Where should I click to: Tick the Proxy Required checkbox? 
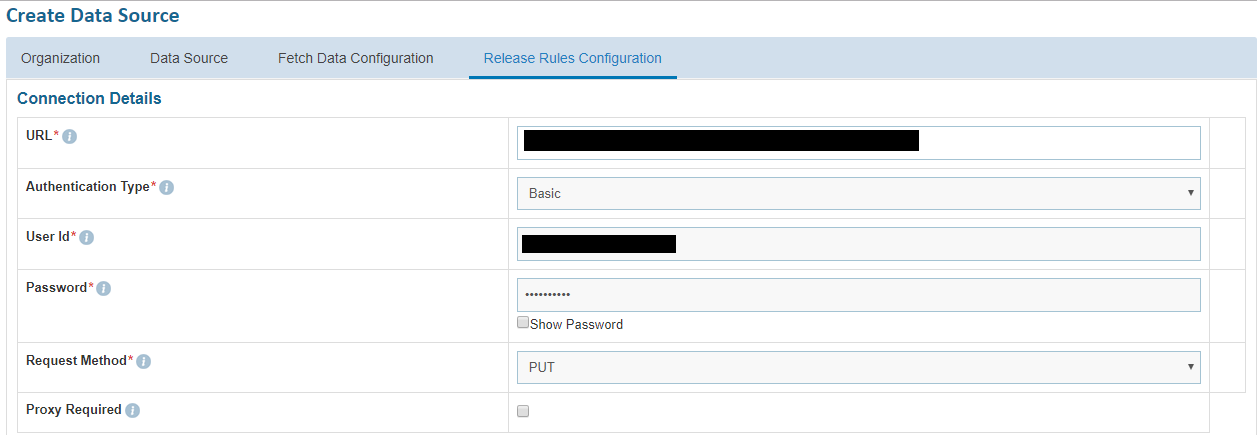523,411
